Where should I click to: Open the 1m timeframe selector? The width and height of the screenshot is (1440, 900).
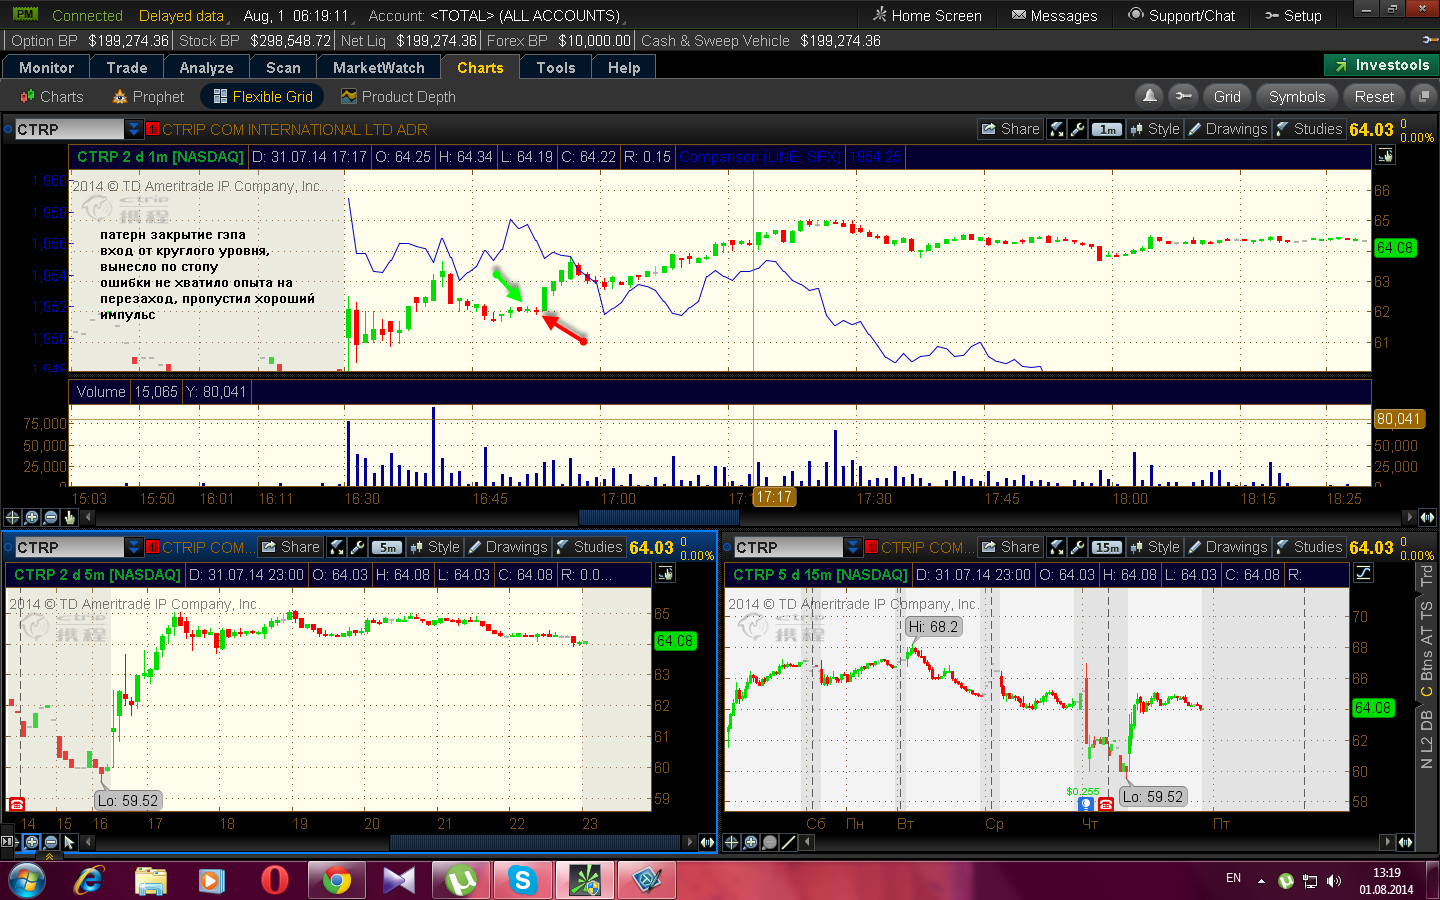[x=1106, y=129]
